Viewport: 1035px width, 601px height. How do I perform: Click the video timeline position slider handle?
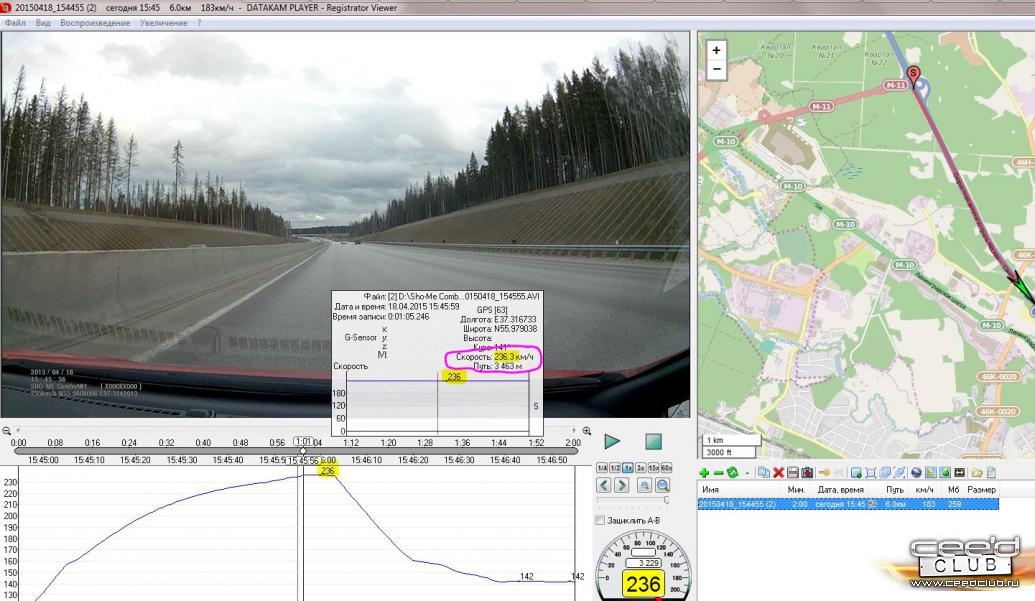(x=302, y=451)
